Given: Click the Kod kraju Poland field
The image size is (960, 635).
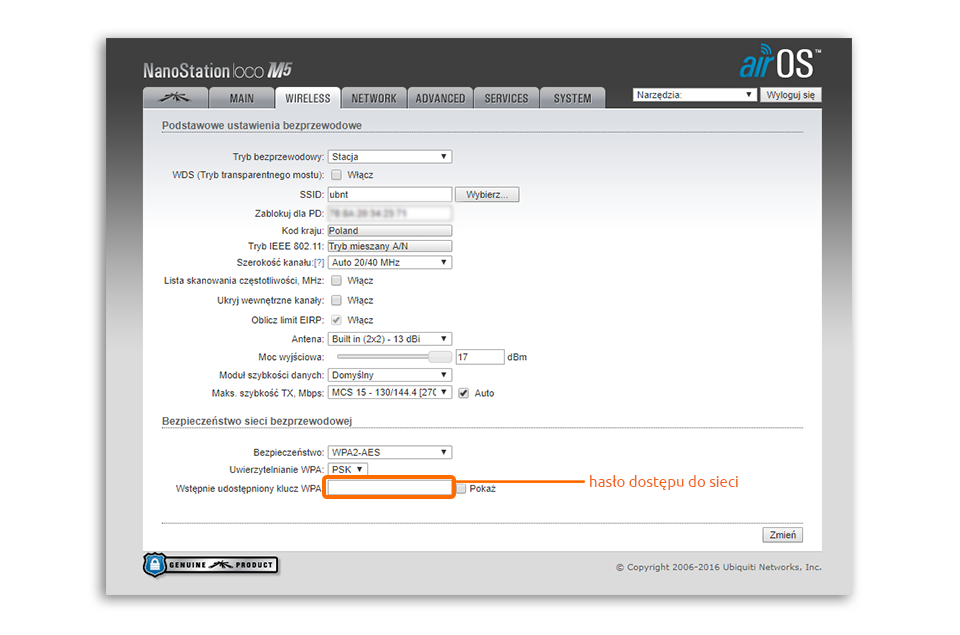Looking at the screenshot, I should (x=389, y=231).
